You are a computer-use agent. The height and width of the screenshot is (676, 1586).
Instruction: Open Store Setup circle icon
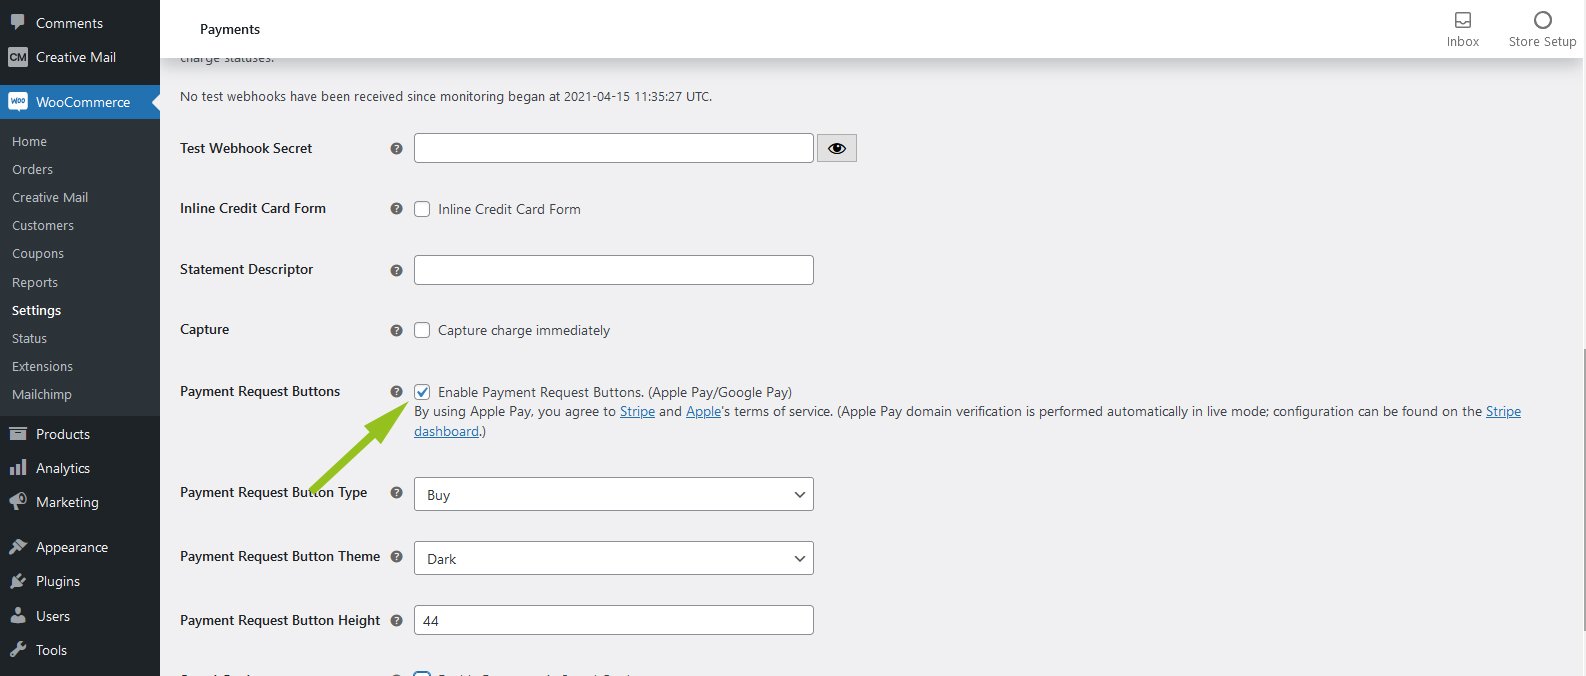1542,20
